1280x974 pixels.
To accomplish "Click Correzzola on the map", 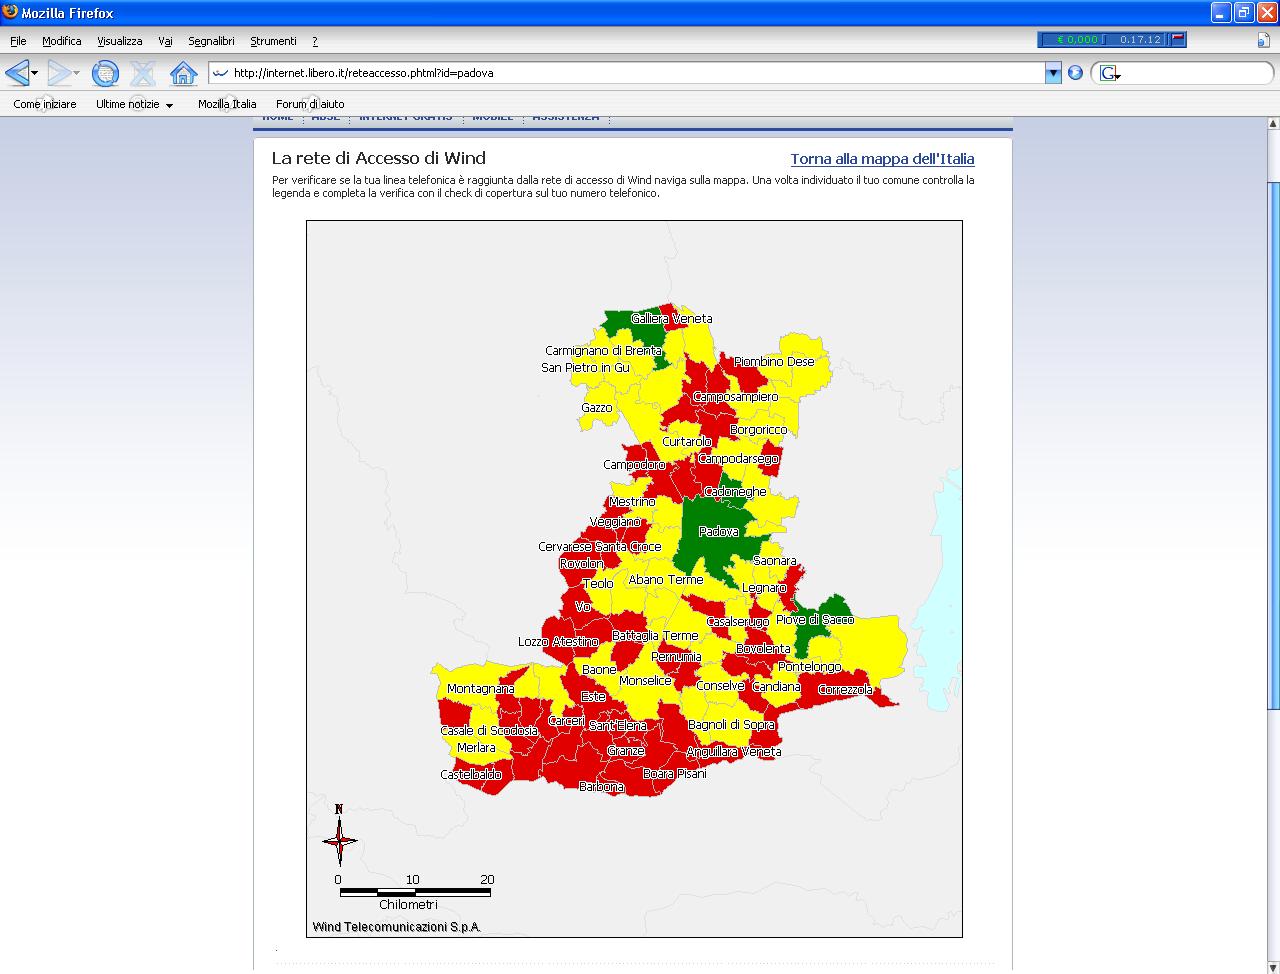I will [845, 690].
